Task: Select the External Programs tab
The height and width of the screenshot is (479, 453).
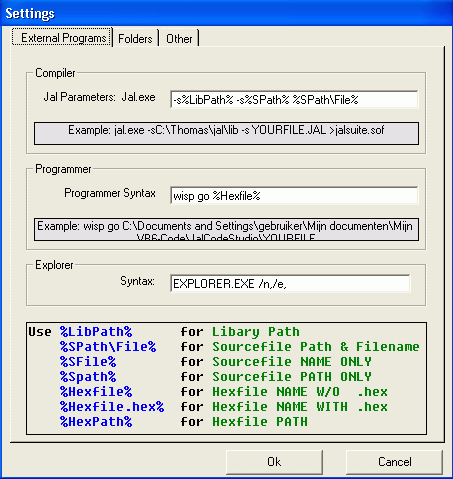Action: click(63, 37)
